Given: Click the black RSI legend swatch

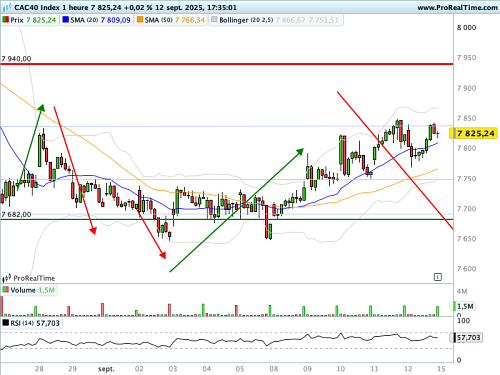Looking at the screenshot, I should click(5, 322).
